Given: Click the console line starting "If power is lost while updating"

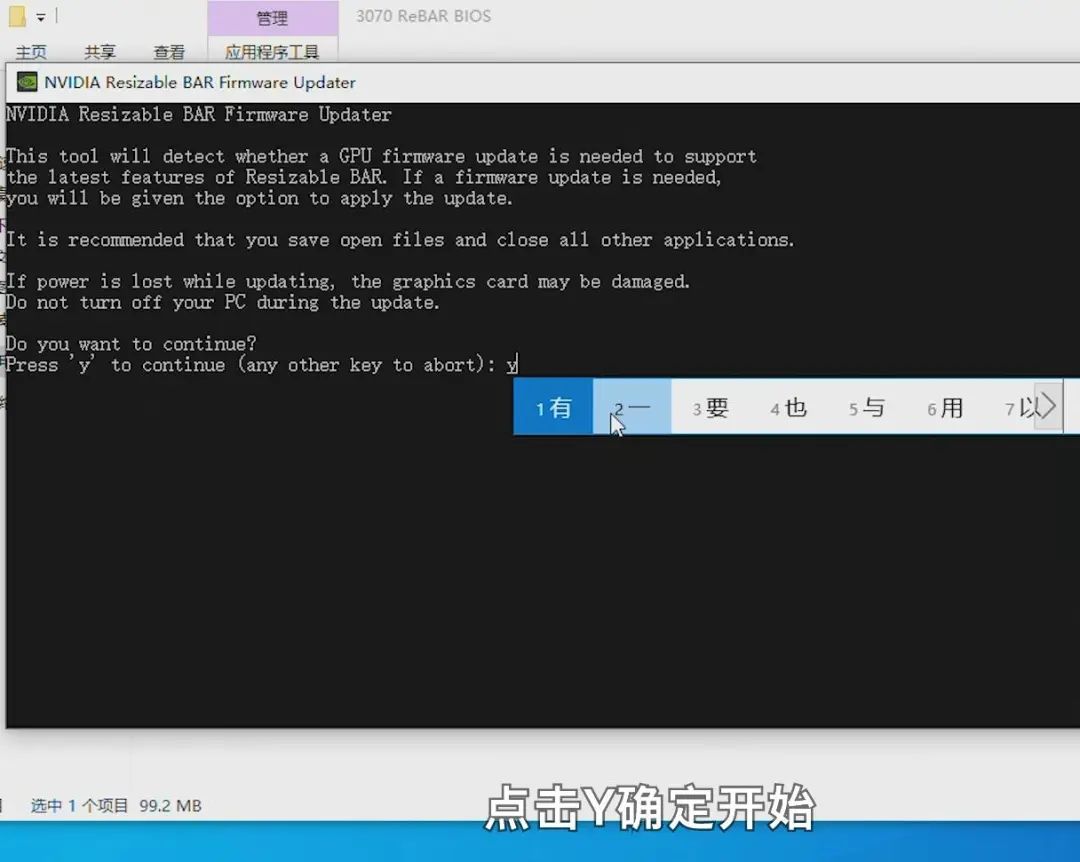Looking at the screenshot, I should [348, 281].
